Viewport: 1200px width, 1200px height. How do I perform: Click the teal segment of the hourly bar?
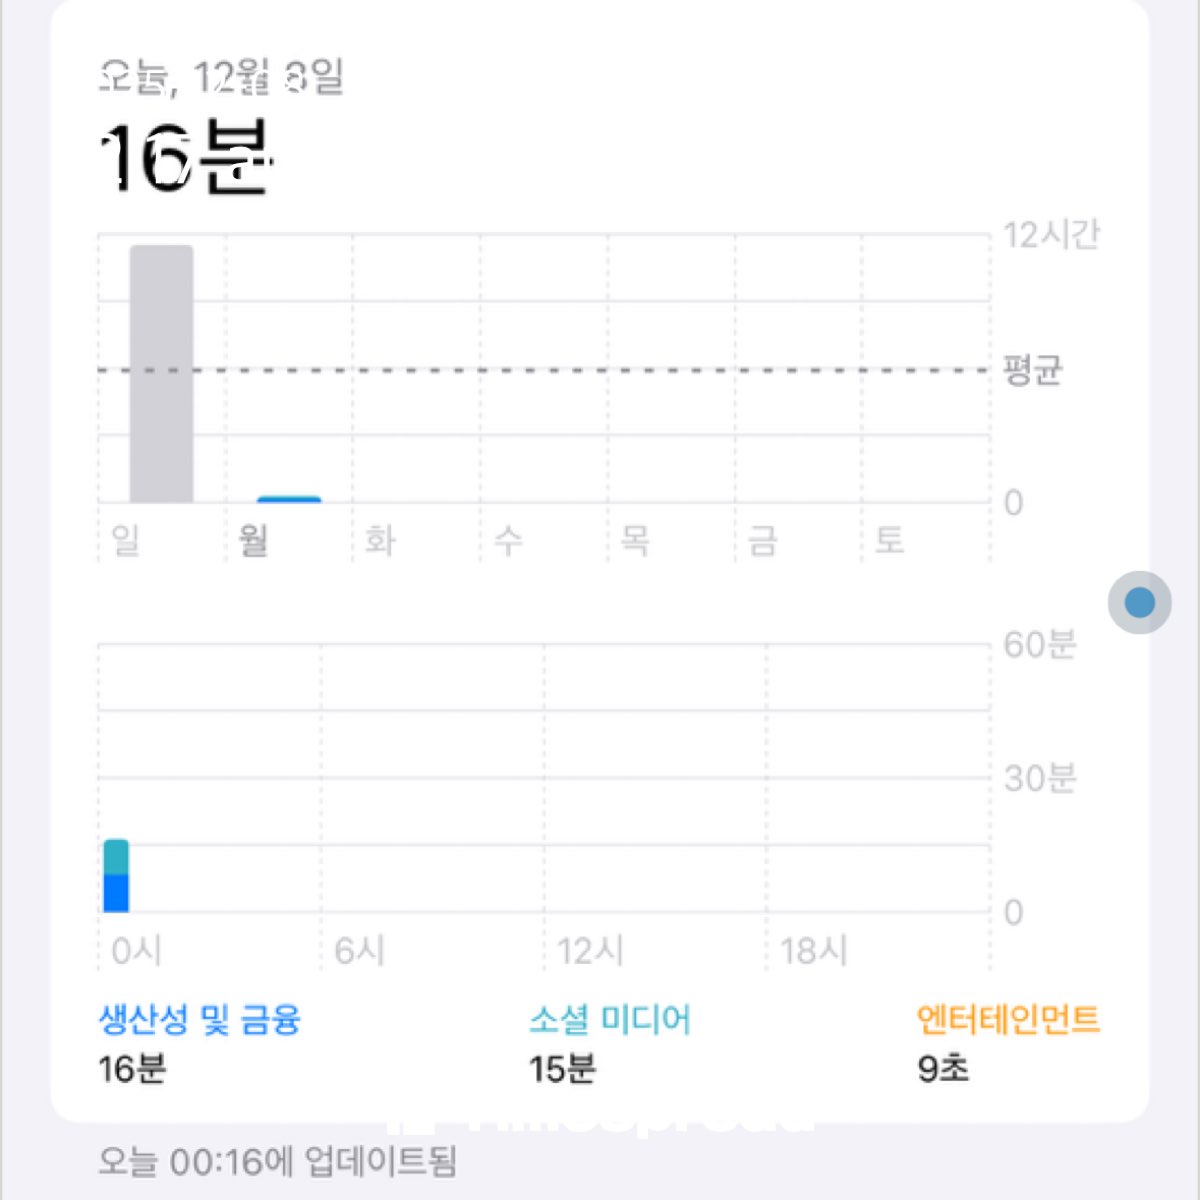point(116,857)
